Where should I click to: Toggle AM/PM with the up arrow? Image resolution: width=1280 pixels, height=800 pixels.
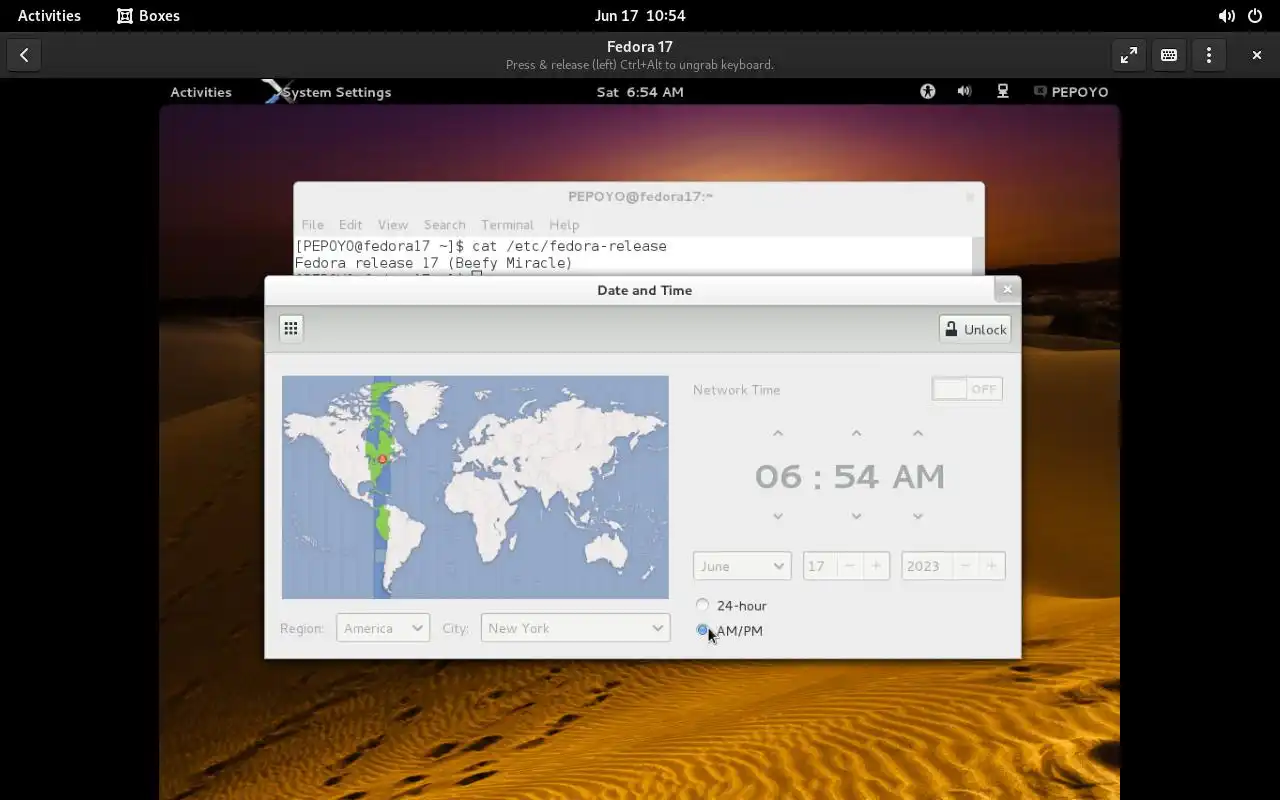tap(918, 433)
